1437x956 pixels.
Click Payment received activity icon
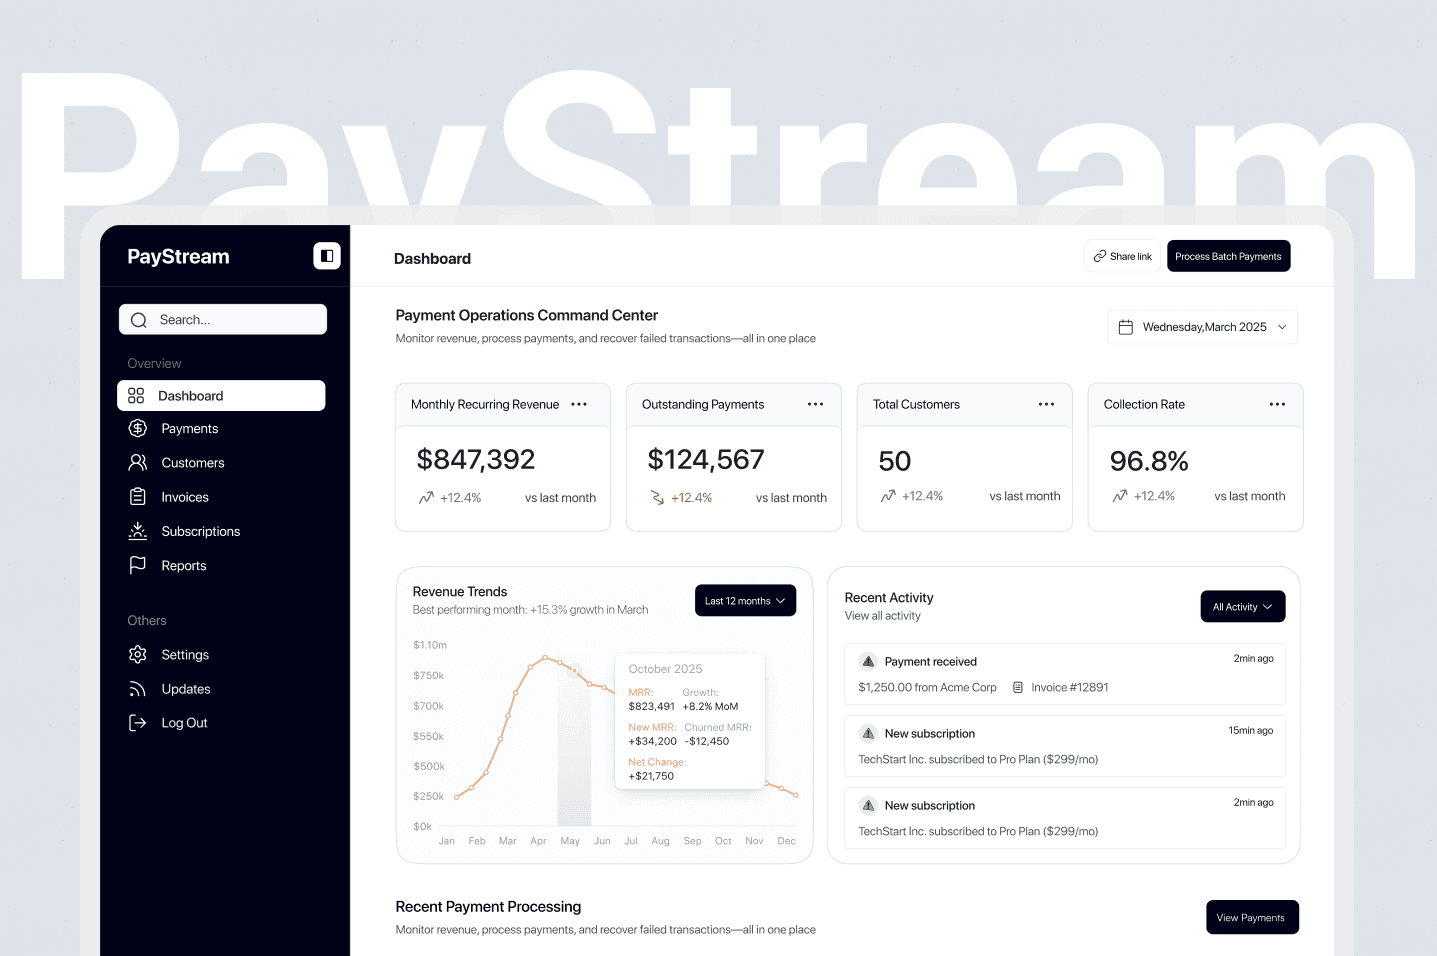coord(869,661)
